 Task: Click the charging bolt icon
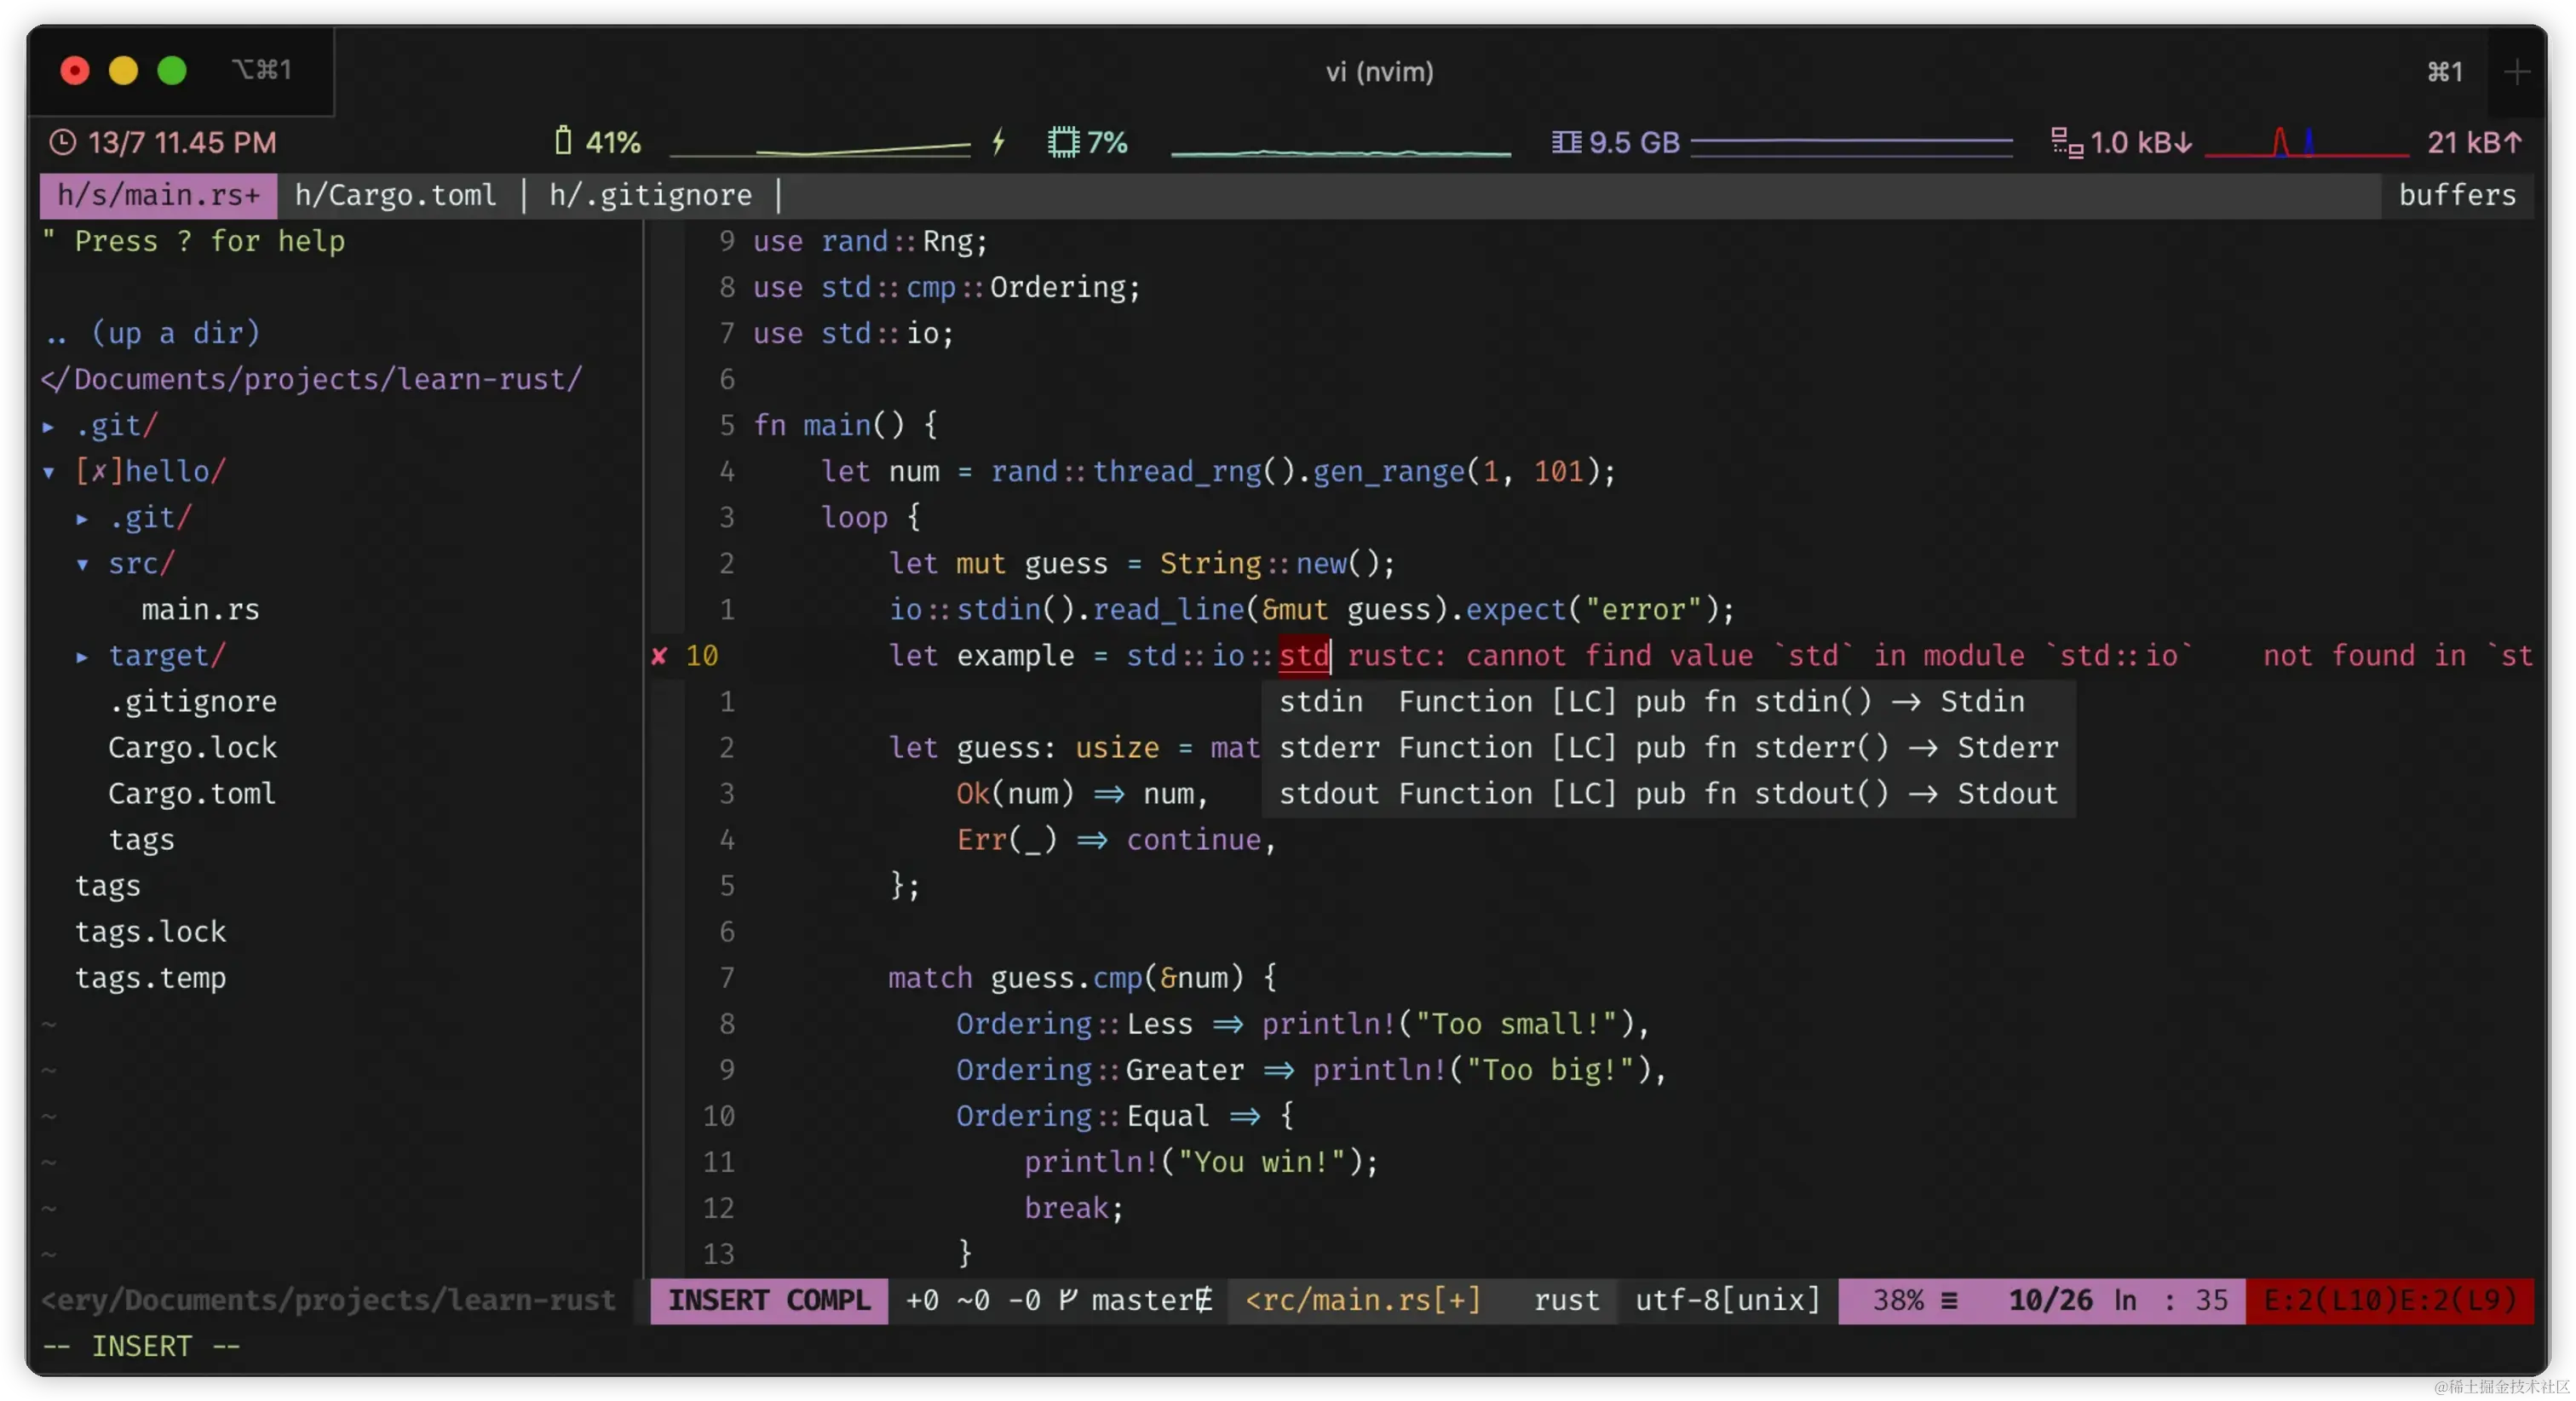pos(998,142)
